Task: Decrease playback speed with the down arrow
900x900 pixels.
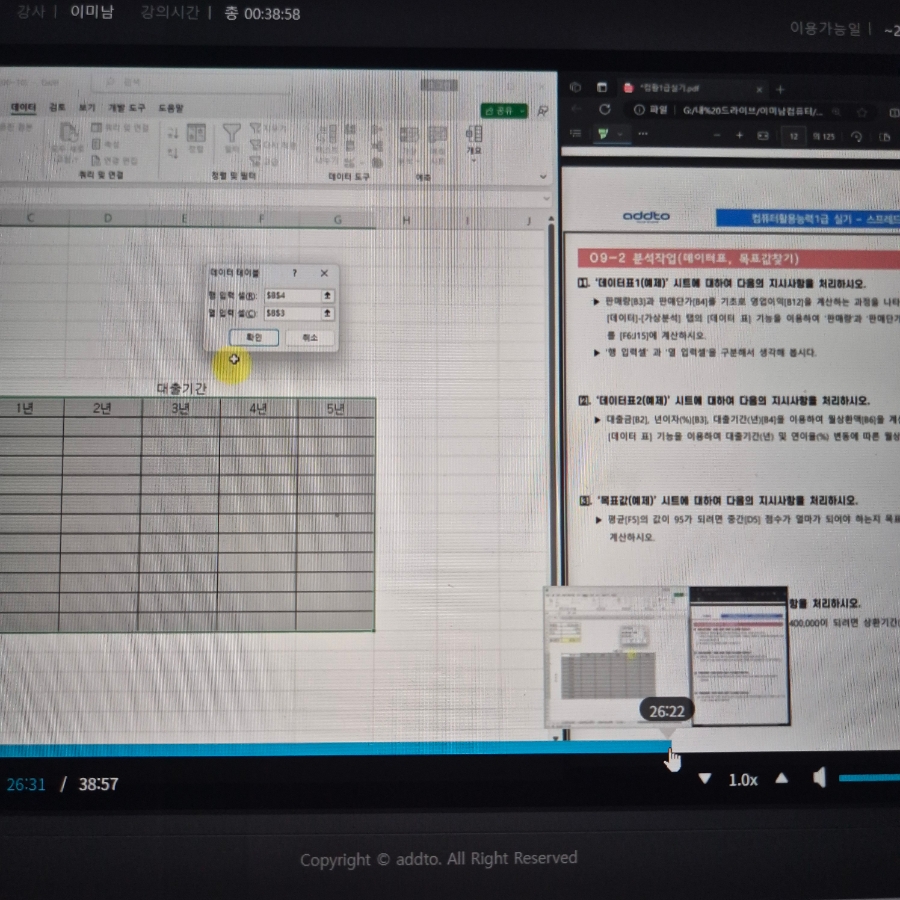Action: pyautogui.click(x=705, y=779)
